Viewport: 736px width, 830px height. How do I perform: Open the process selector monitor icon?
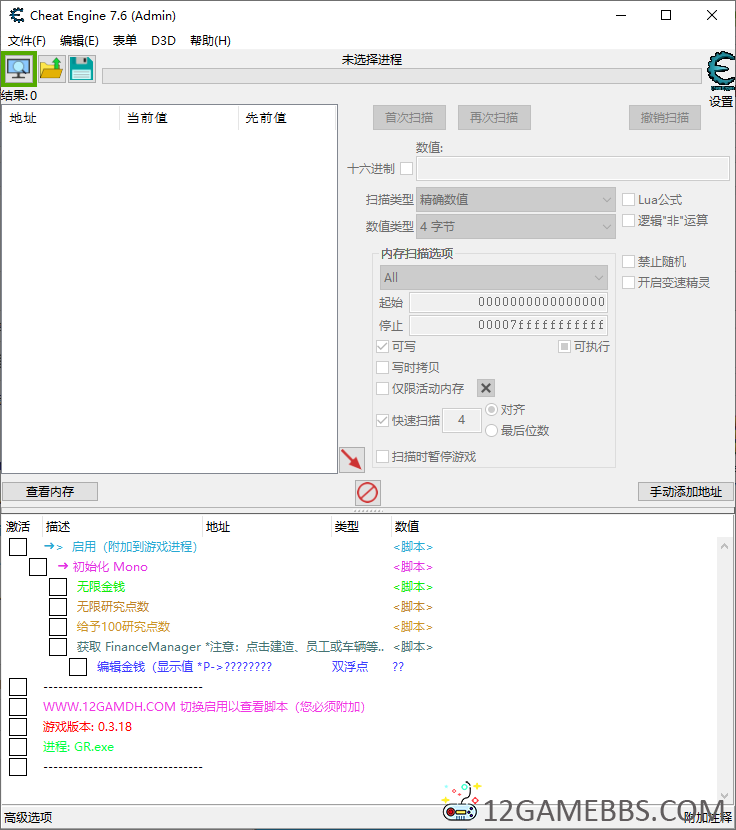pos(19,69)
